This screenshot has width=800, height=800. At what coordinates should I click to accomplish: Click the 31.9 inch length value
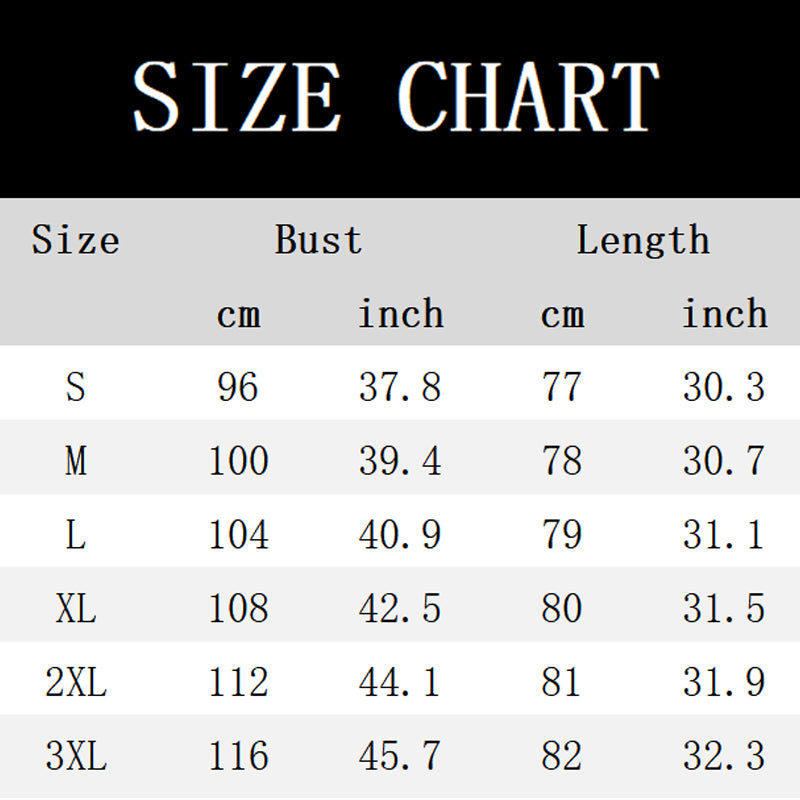click(724, 683)
